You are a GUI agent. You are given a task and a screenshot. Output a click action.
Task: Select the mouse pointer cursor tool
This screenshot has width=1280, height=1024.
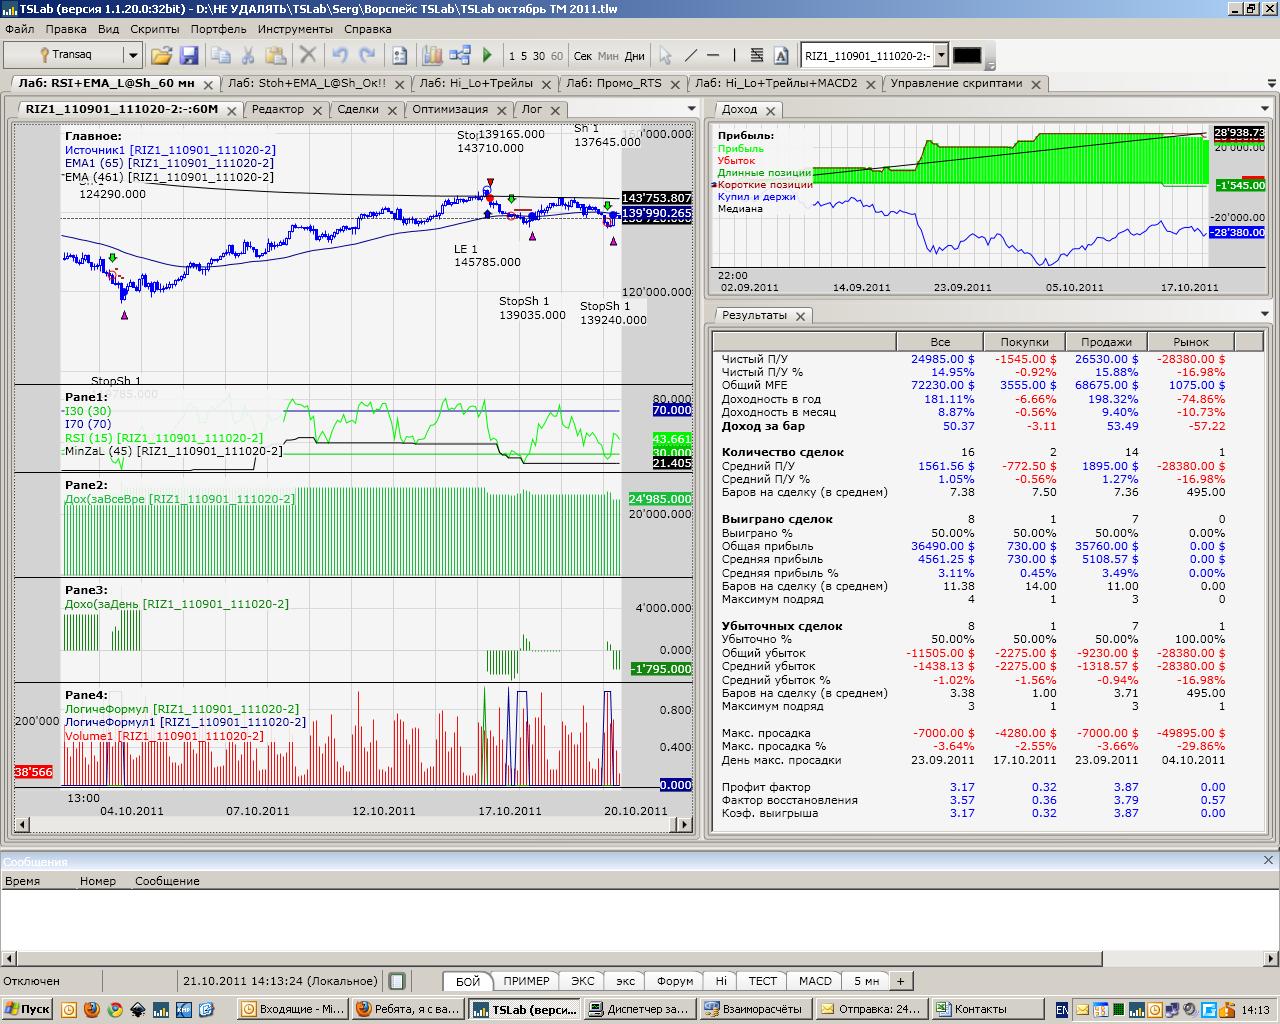coord(665,56)
